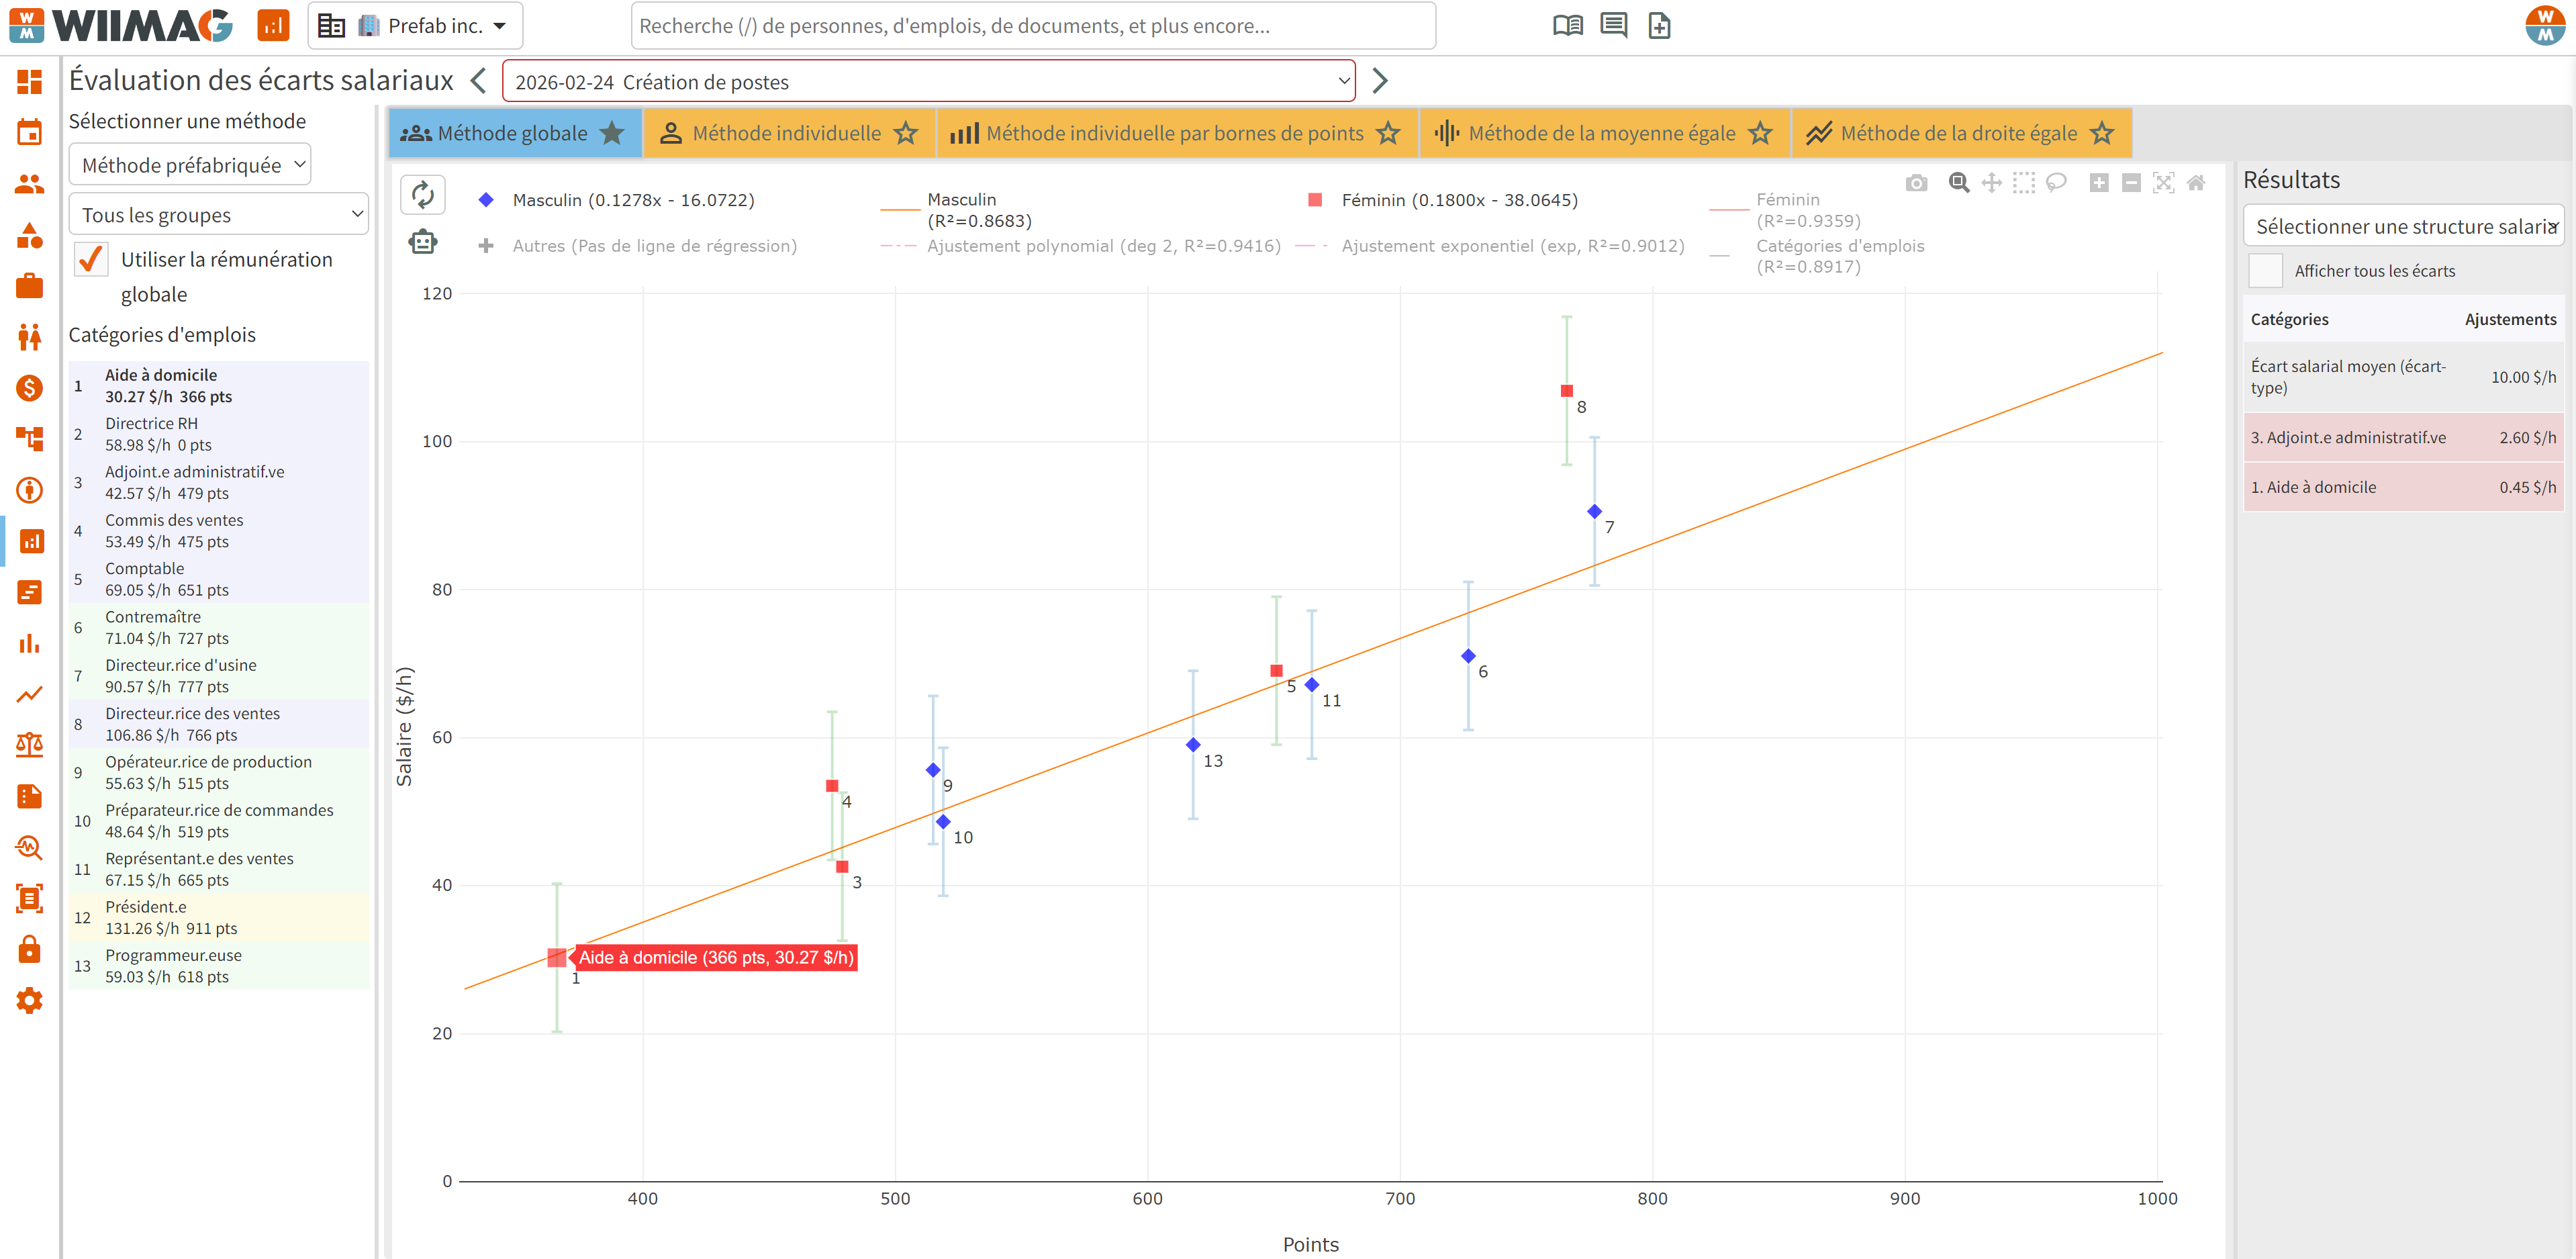Image resolution: width=2576 pixels, height=1259 pixels.
Task: Open the Tous les groupes dropdown
Action: 219,214
